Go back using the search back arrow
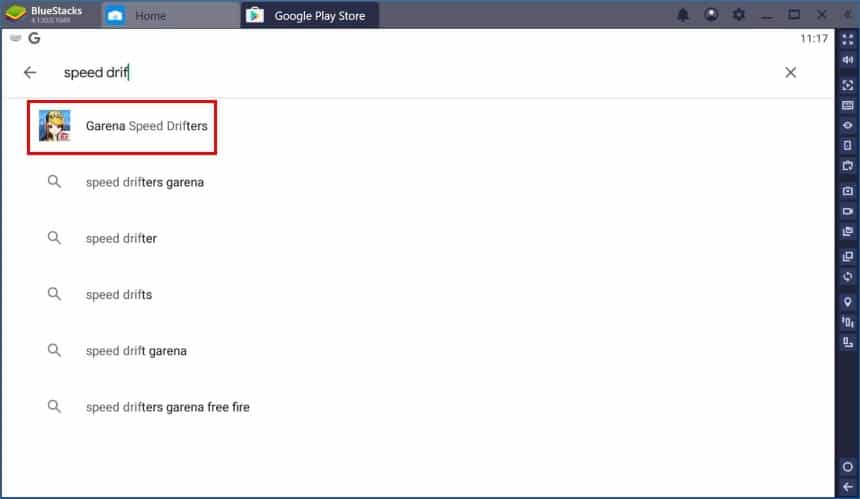 [30, 72]
